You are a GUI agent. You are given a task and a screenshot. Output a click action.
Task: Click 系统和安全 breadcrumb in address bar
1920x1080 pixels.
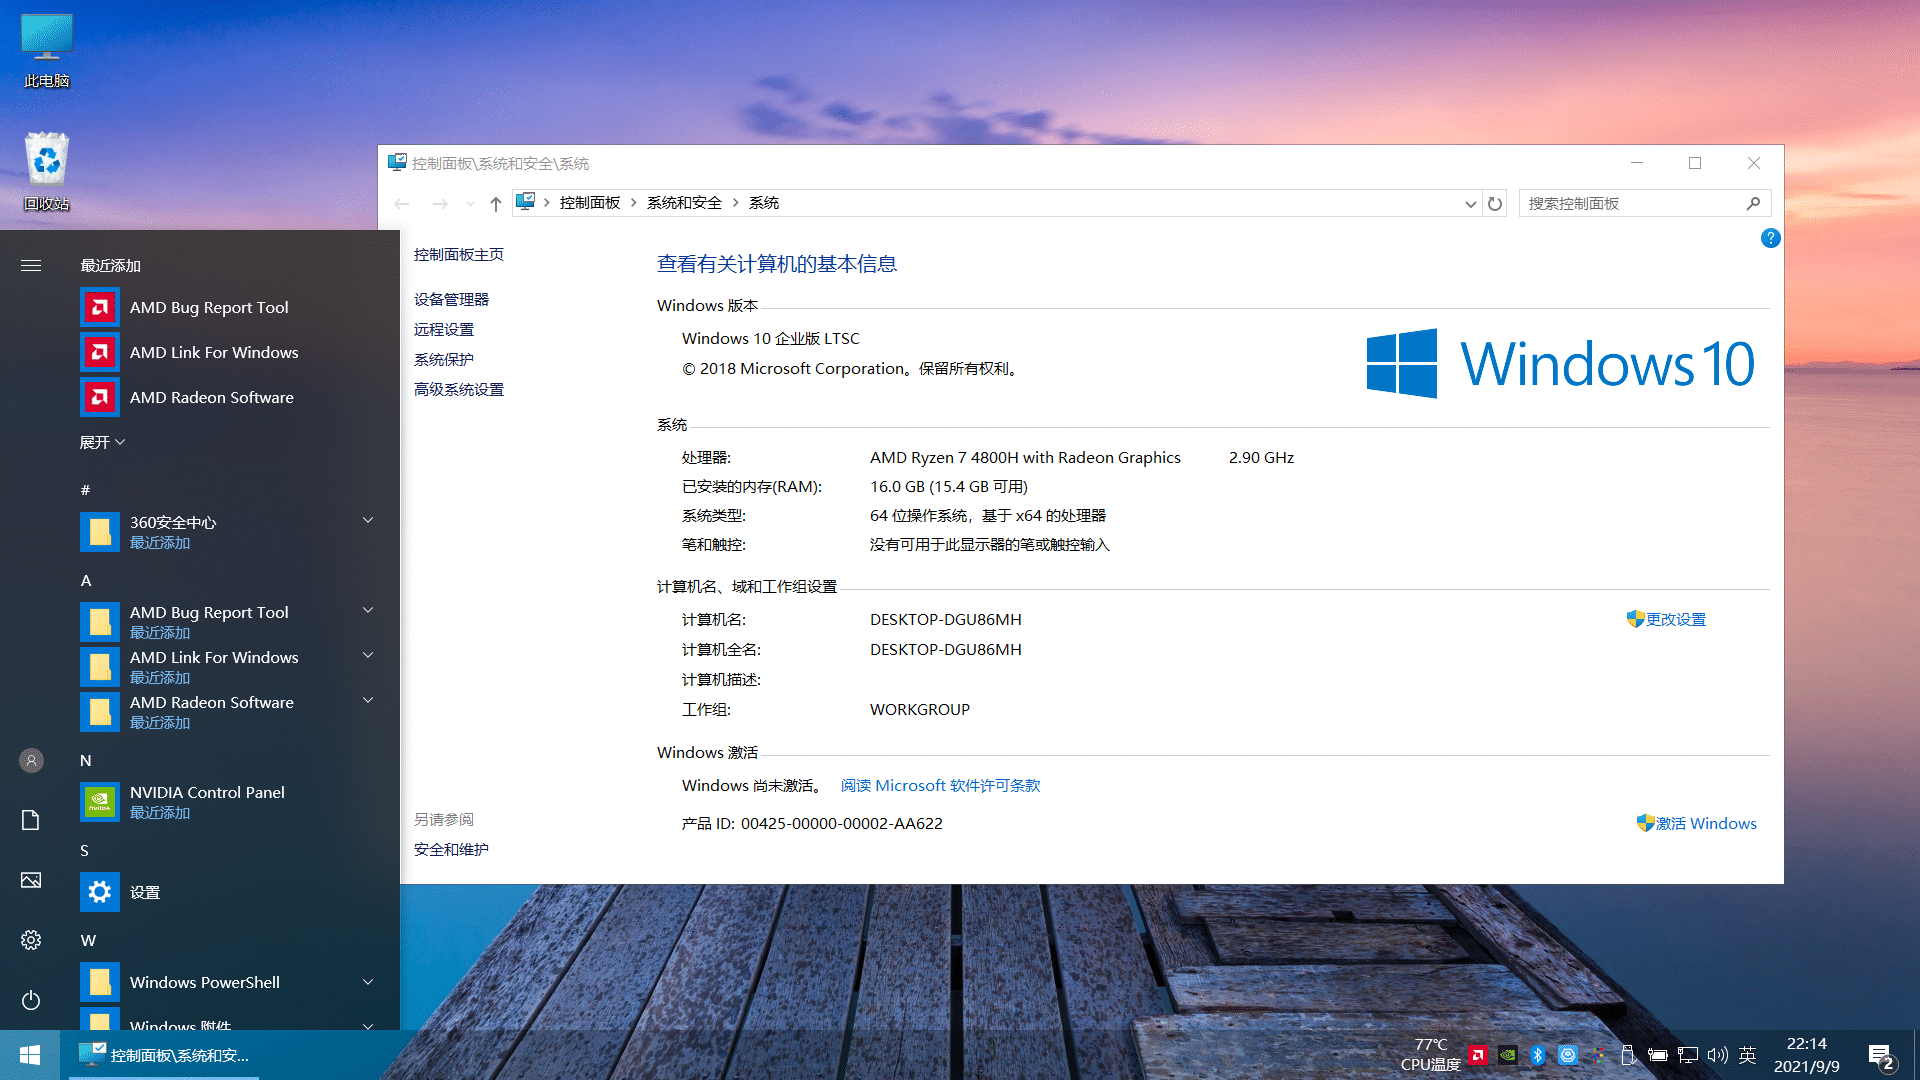click(684, 203)
